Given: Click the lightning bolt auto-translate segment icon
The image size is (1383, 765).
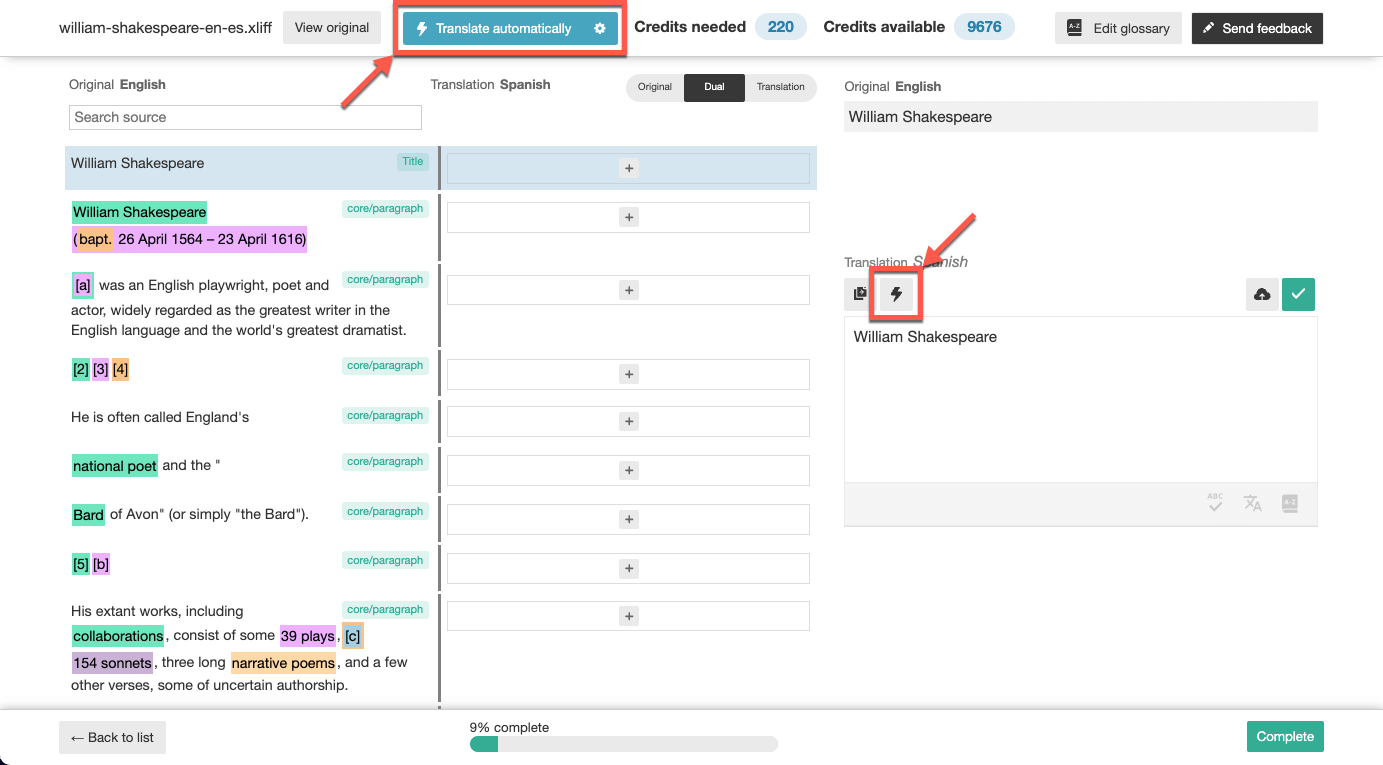Looking at the screenshot, I should 896,294.
